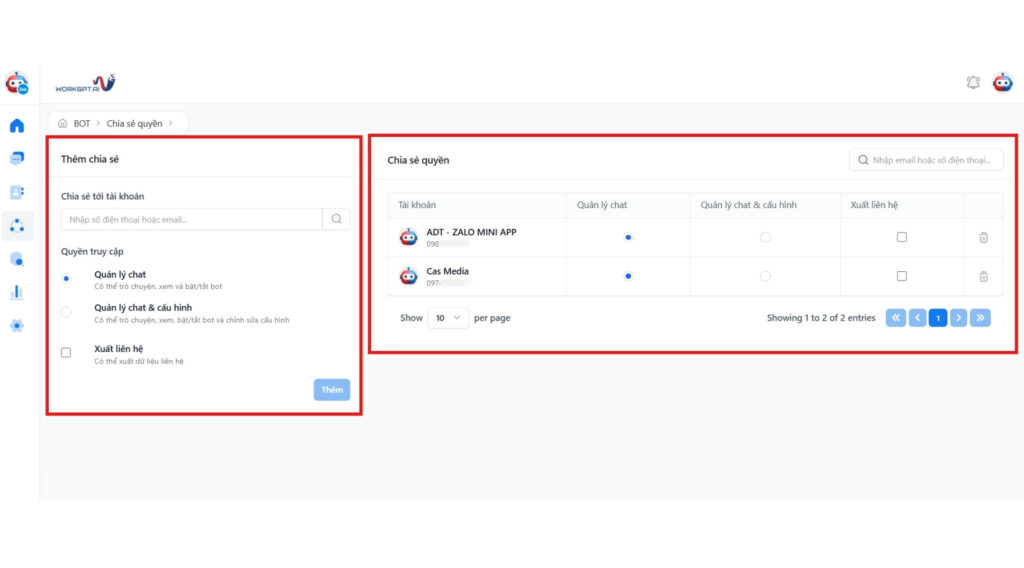Image resolution: width=1024 pixels, height=568 pixels.
Task: Tick 'Xuất liên hệ' for Cas Media row
Action: tap(901, 276)
